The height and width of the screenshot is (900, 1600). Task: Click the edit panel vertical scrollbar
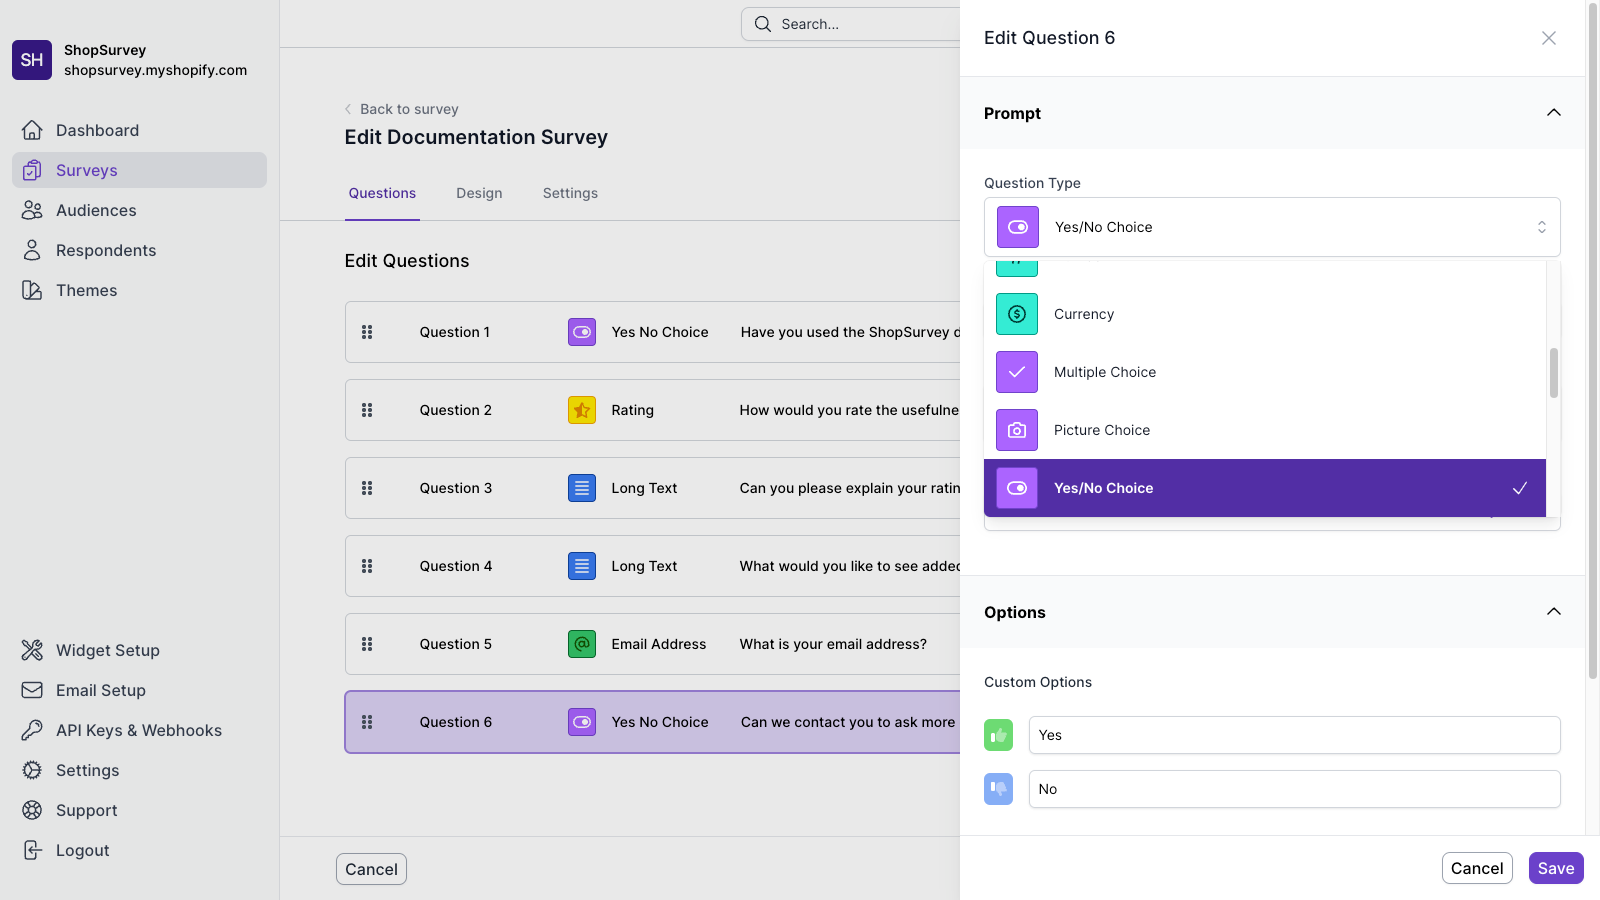pyautogui.click(x=1593, y=340)
